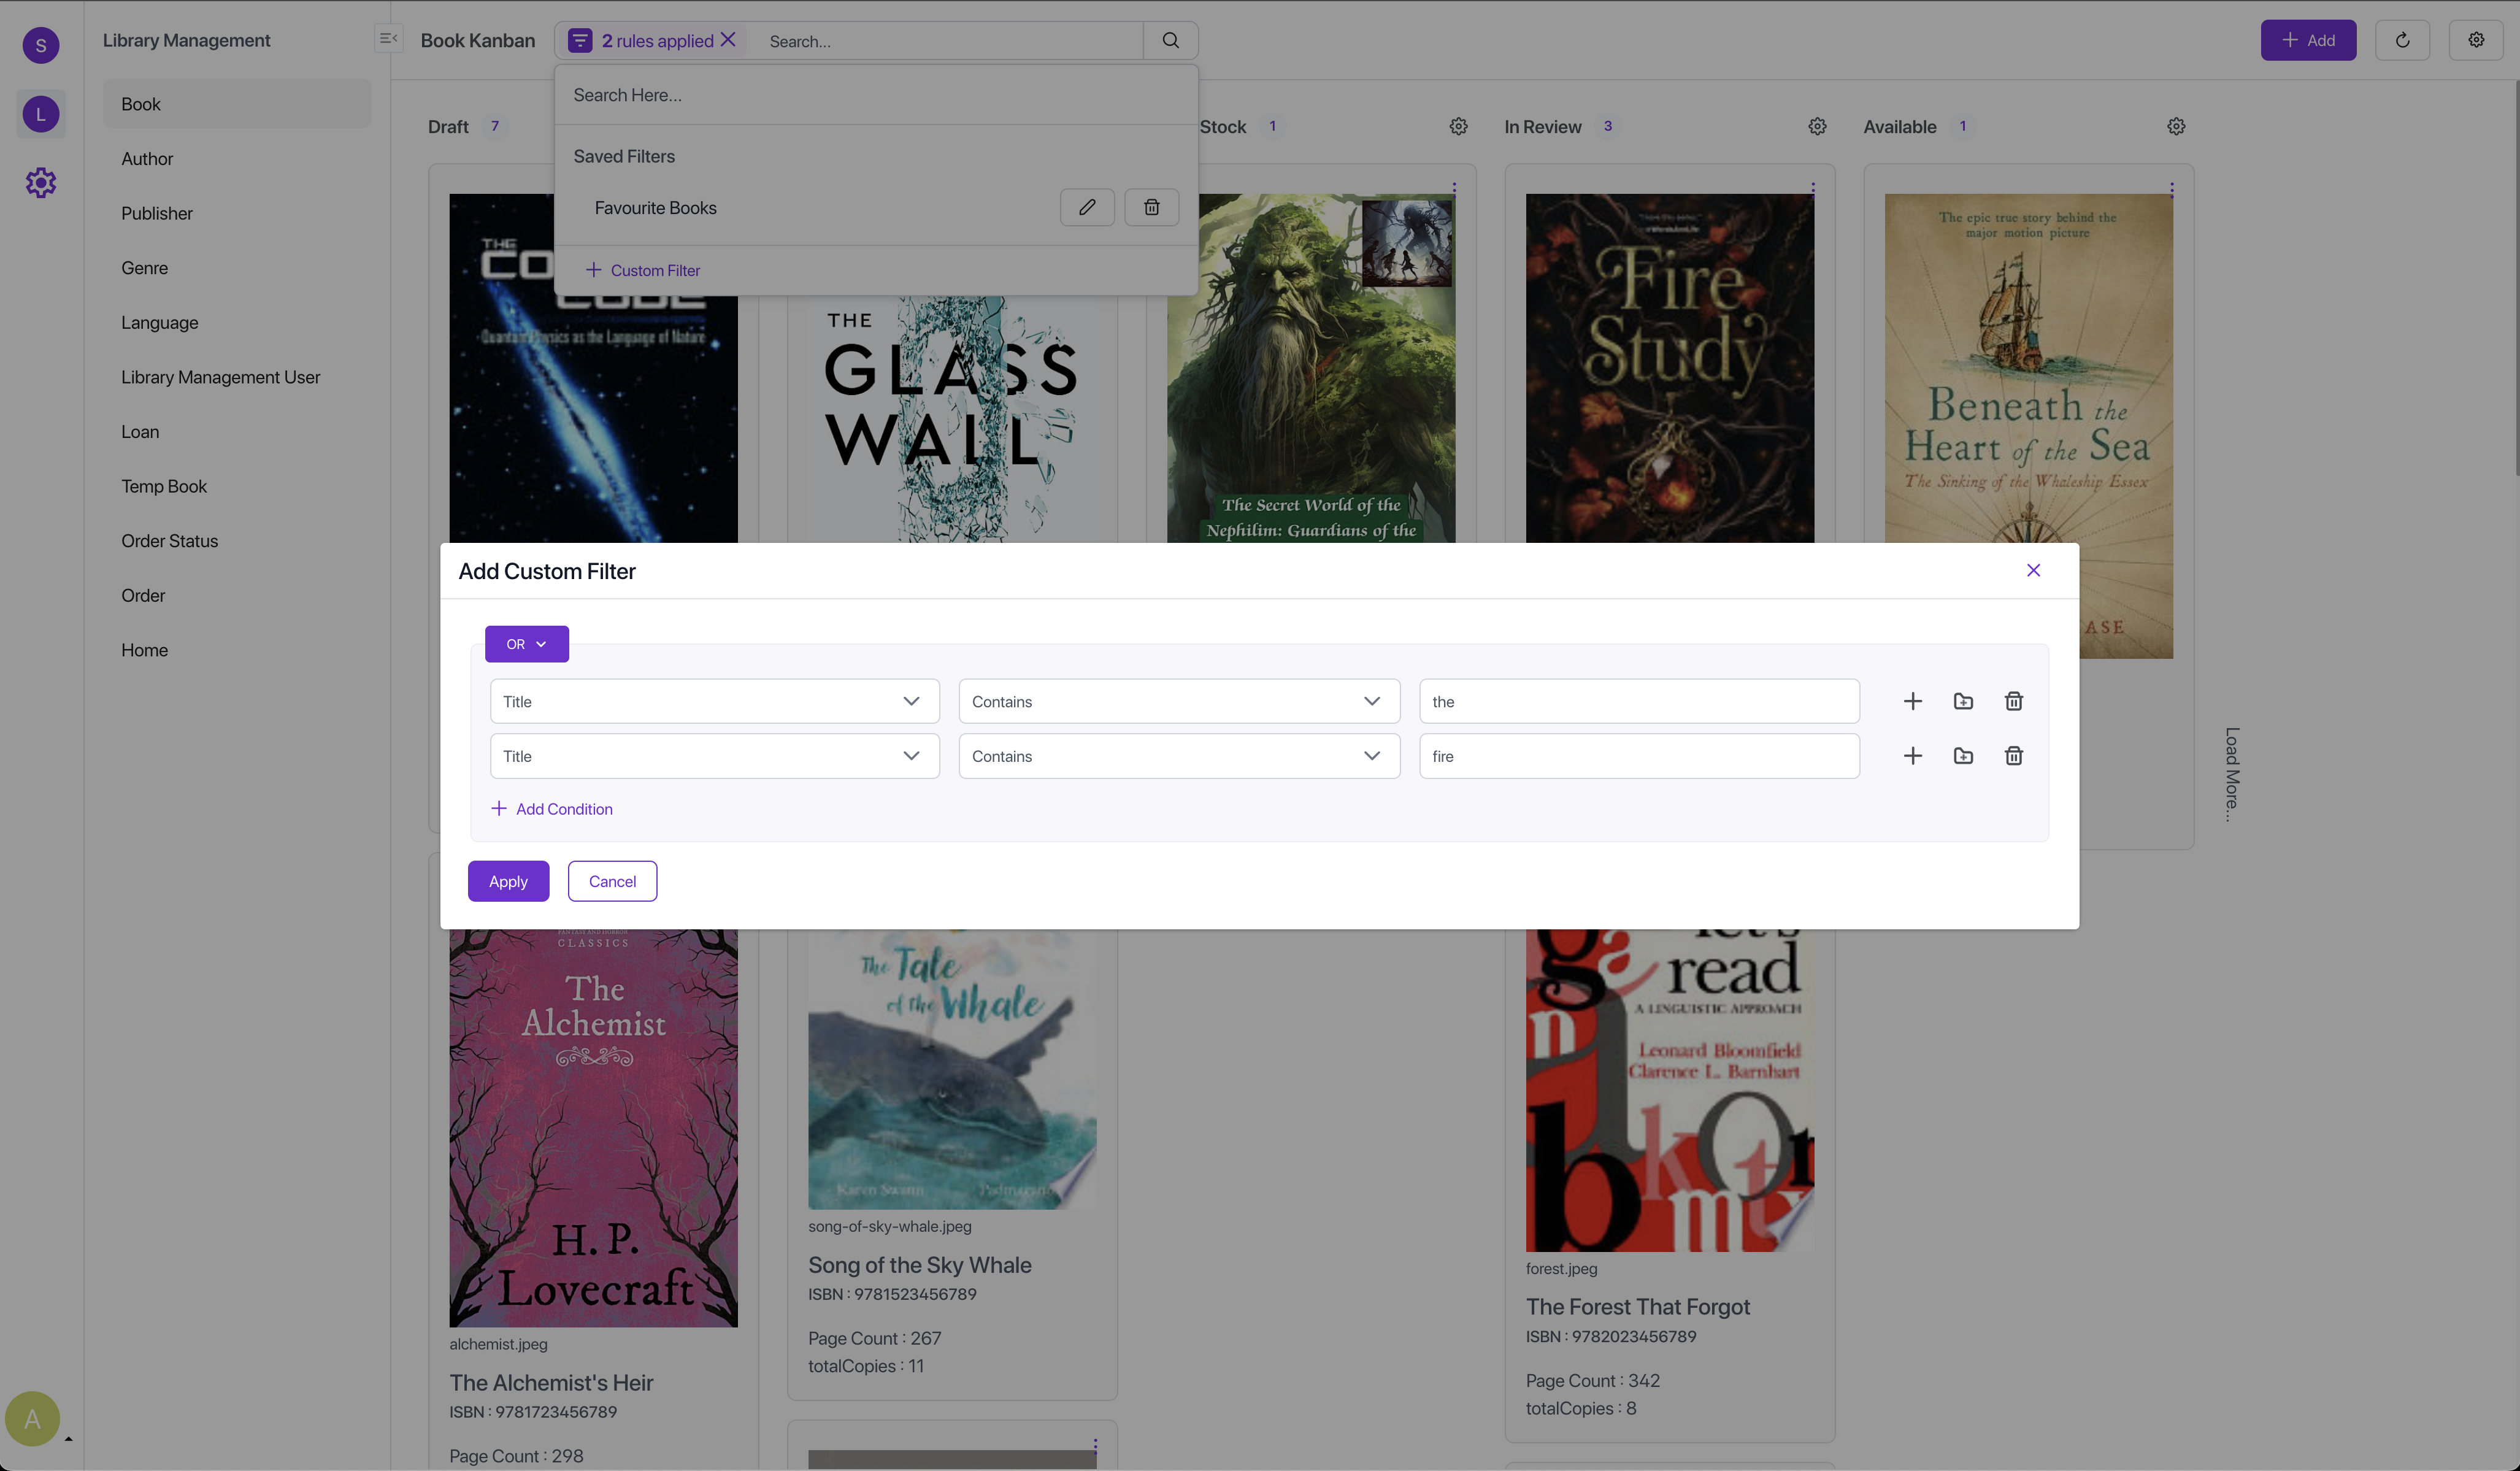Clear the applied rules with X
The height and width of the screenshot is (1471, 2520).
click(x=728, y=40)
